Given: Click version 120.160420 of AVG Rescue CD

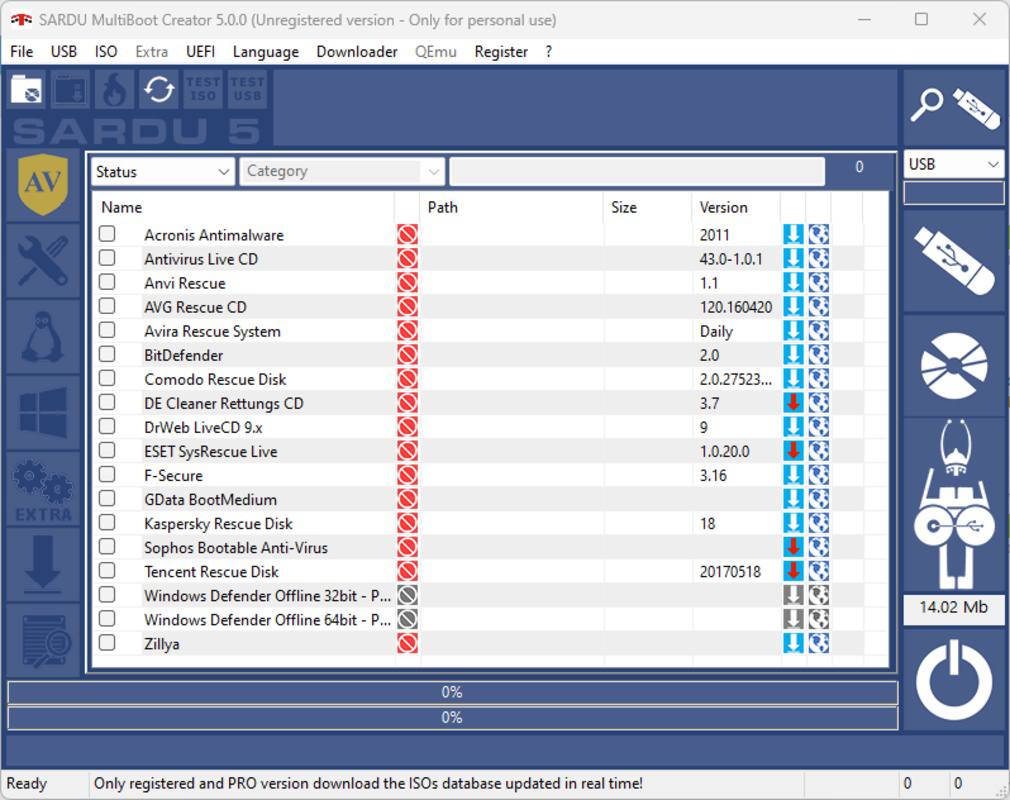Looking at the screenshot, I should [x=736, y=307].
